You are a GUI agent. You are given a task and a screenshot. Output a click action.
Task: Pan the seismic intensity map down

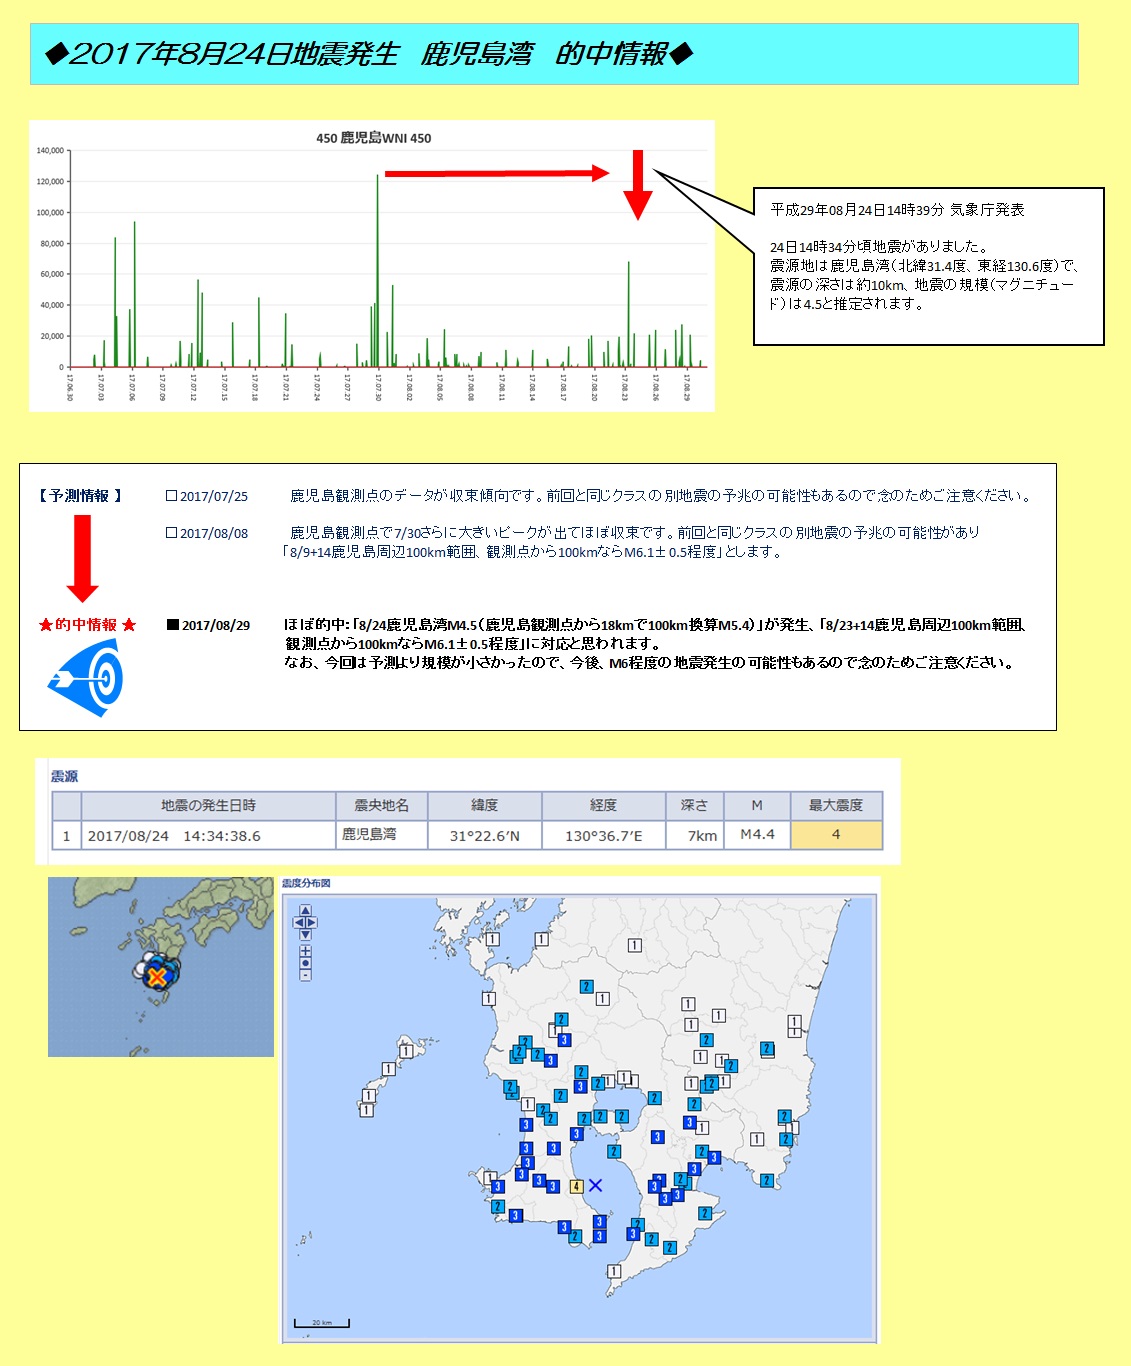305,934
